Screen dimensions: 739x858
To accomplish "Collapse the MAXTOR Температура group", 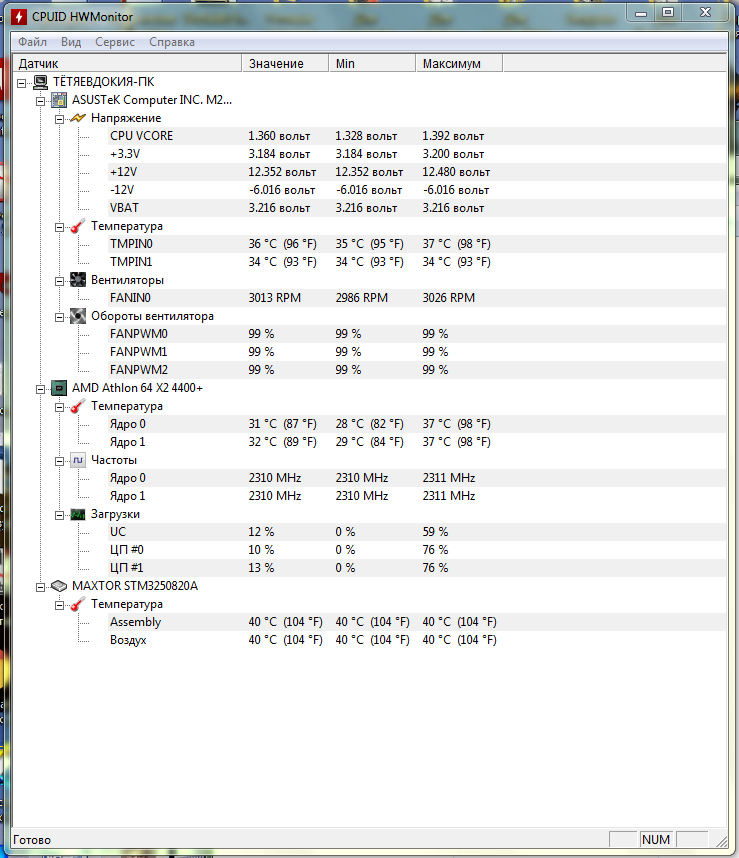I will coord(59,605).
